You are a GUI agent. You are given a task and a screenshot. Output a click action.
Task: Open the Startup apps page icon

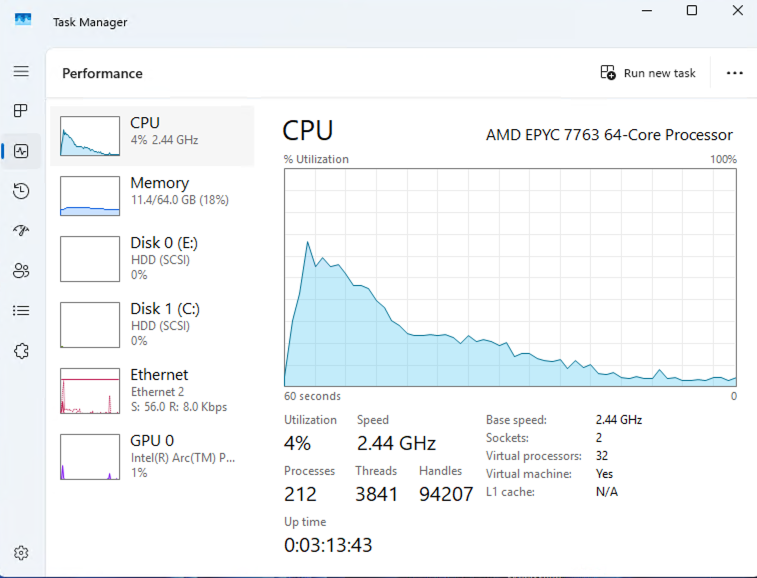pyautogui.click(x=21, y=231)
